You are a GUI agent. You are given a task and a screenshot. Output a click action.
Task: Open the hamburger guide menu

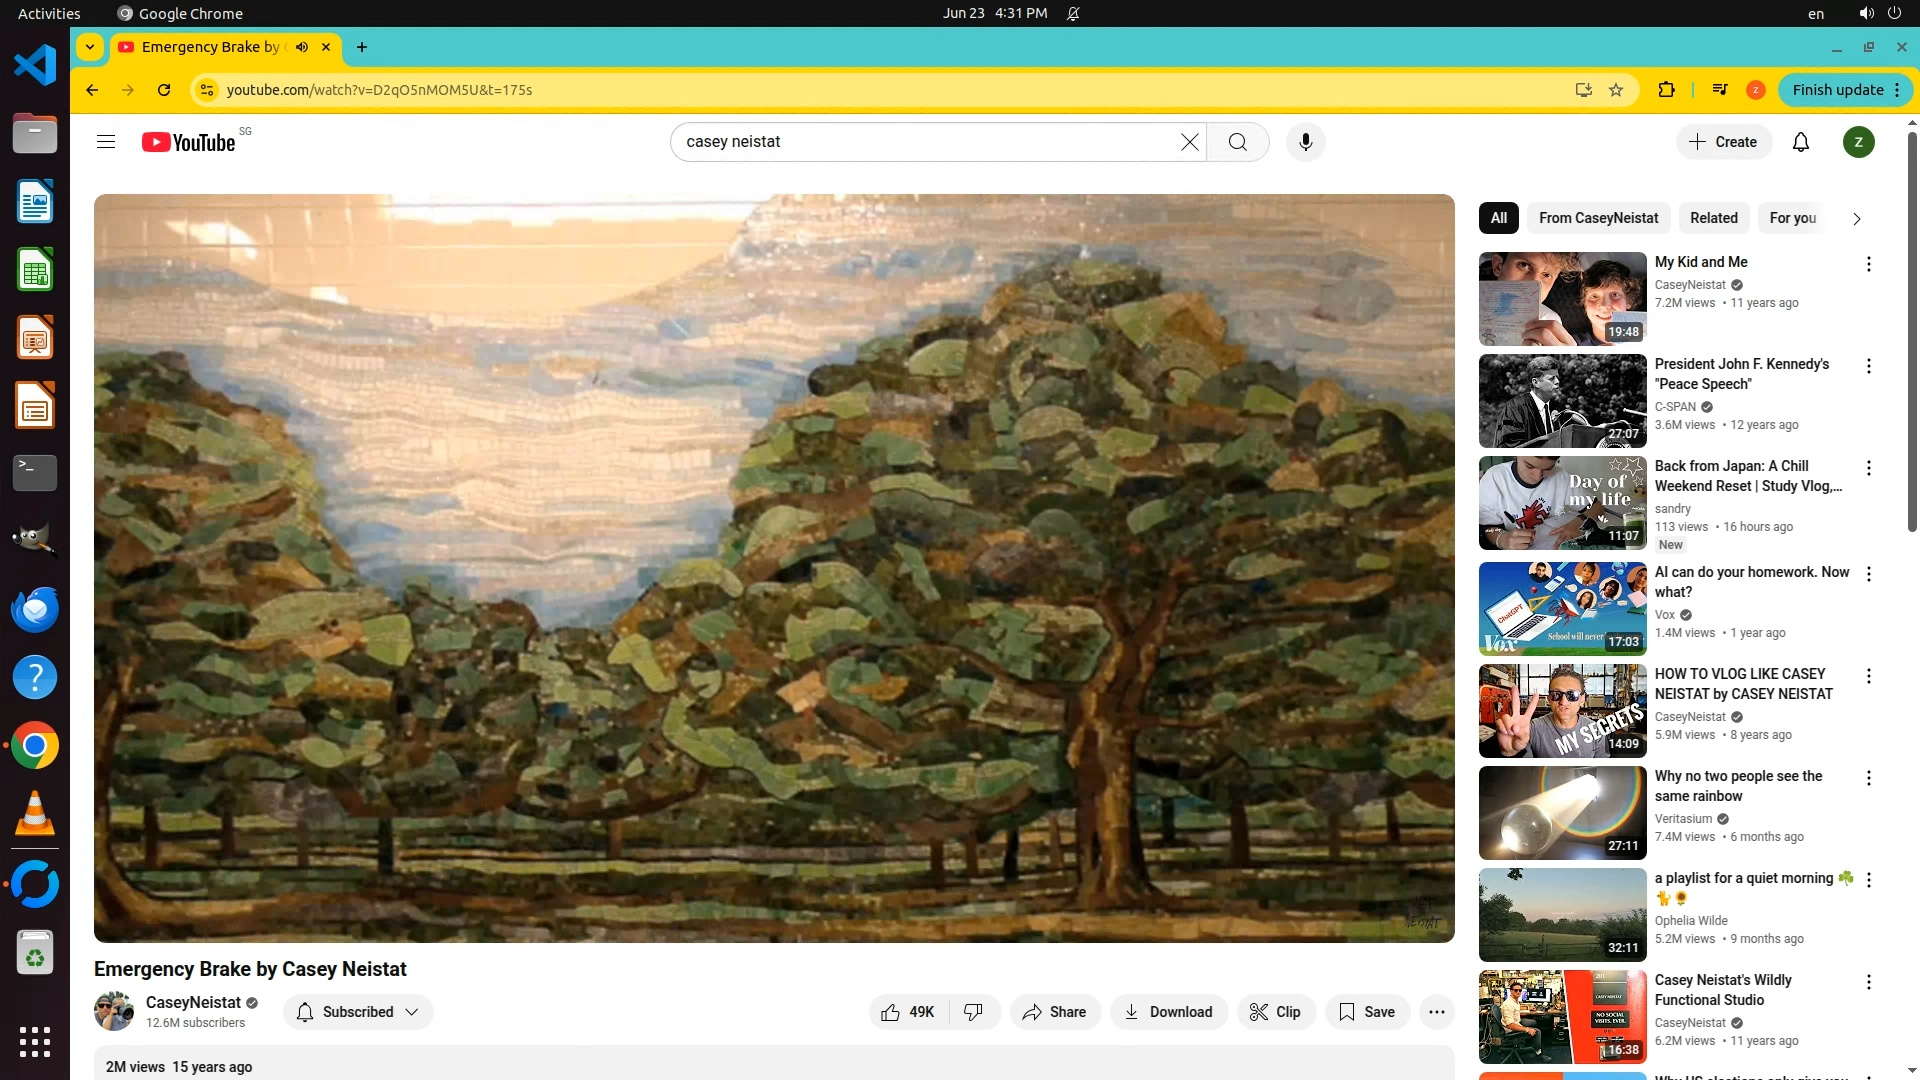[x=106, y=142]
